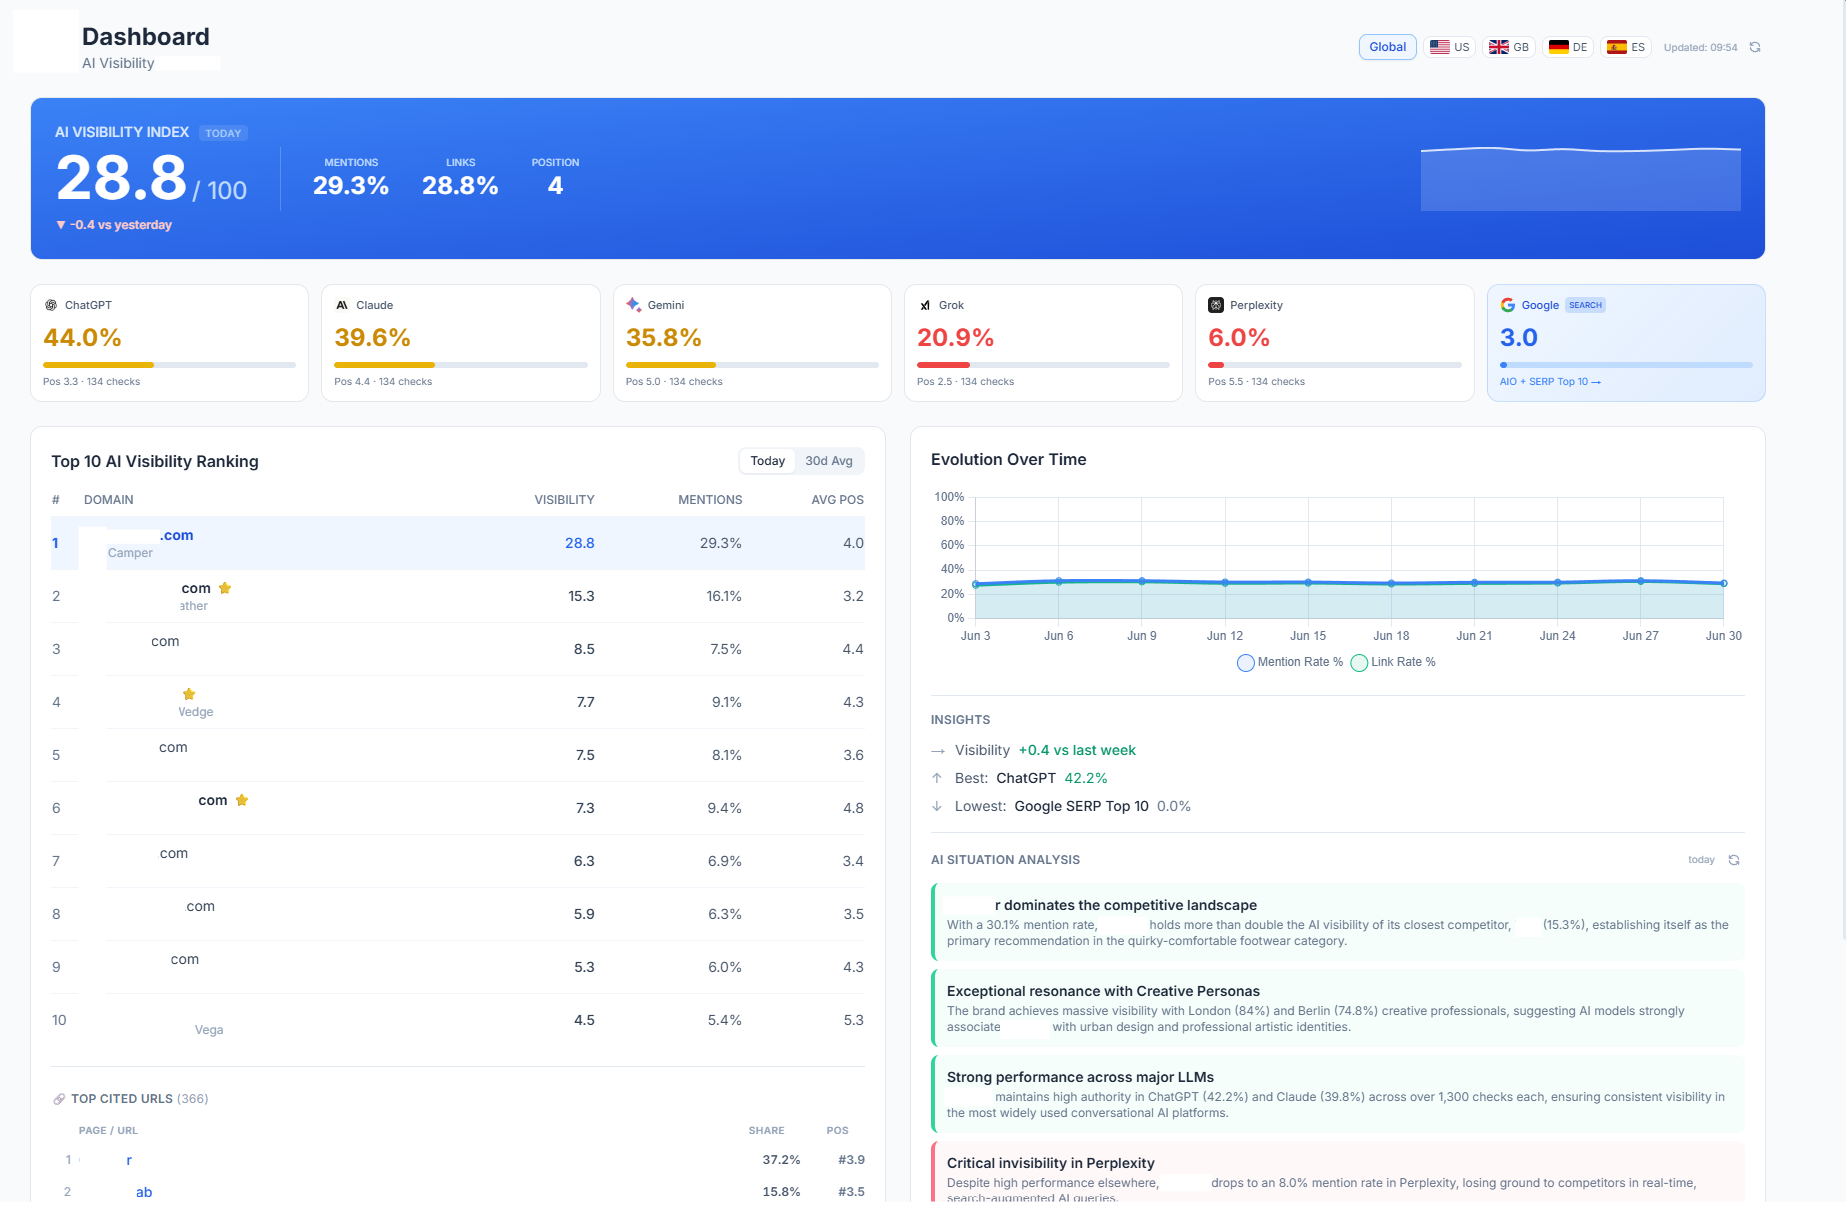Open AIO + SERP Top 10 link
This screenshot has height=1206, width=1846.
[x=1550, y=382]
